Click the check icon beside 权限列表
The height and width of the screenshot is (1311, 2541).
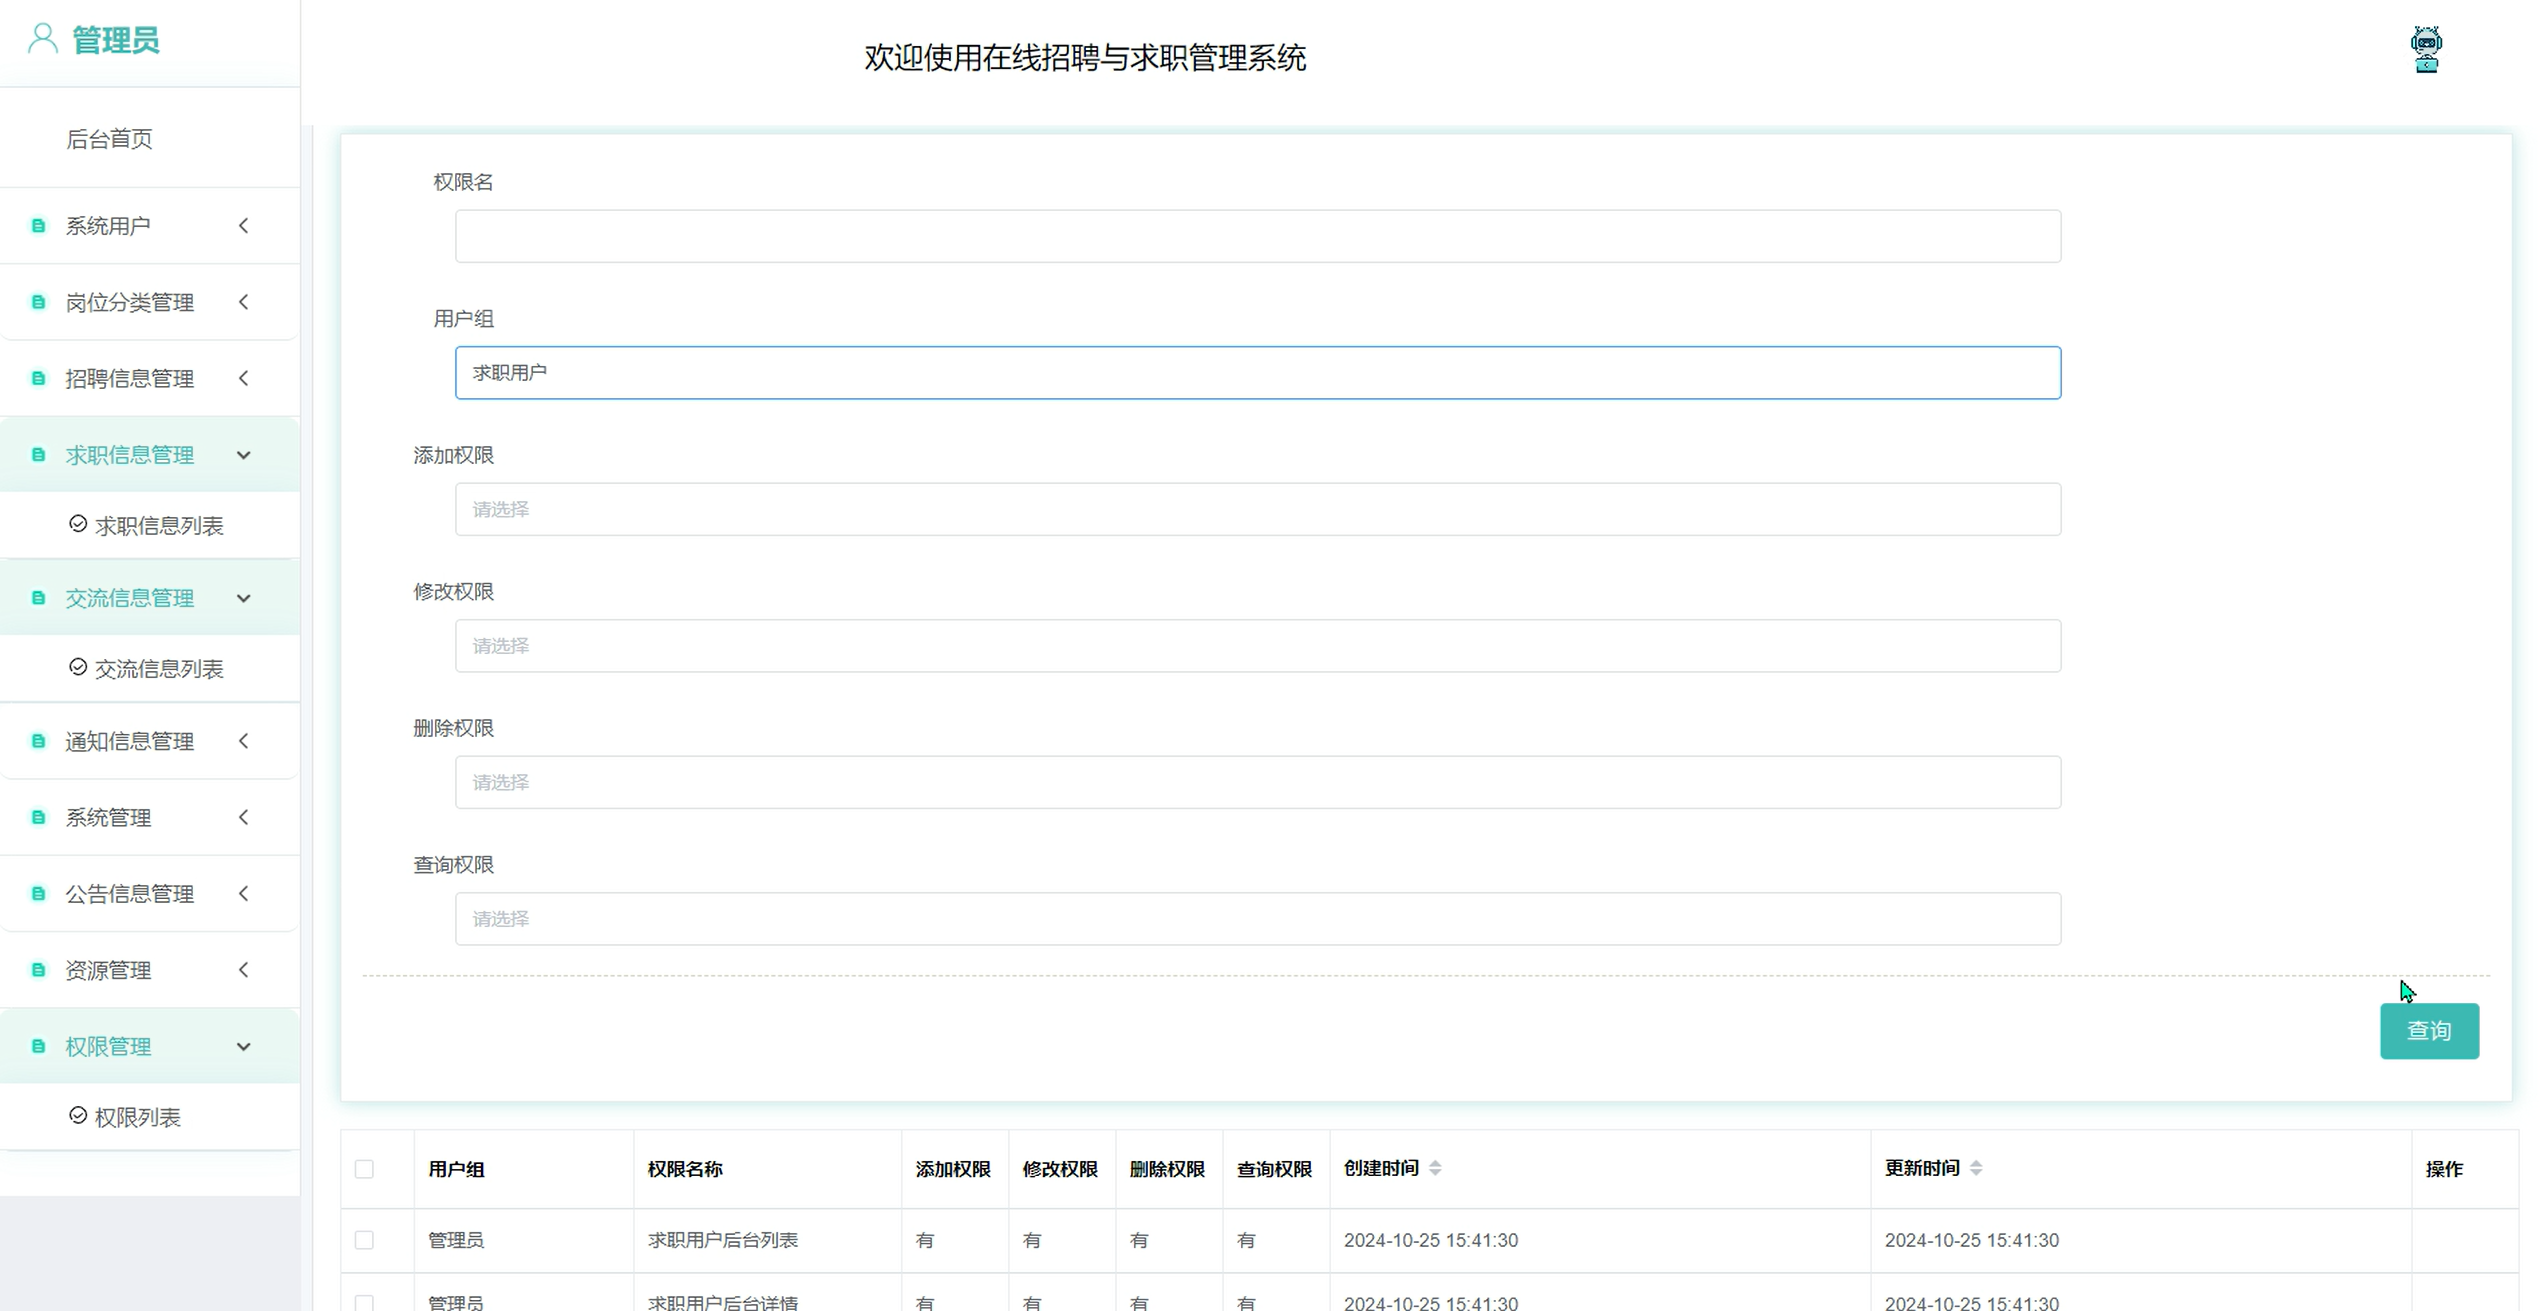tap(78, 1115)
